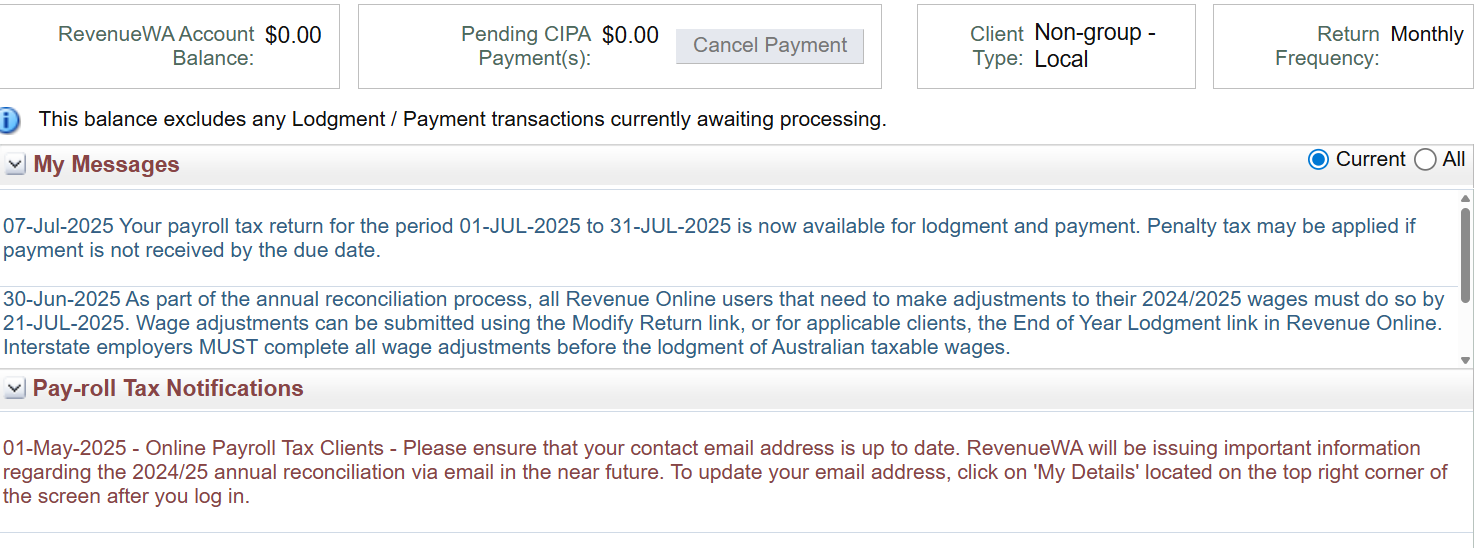This screenshot has width=1474, height=548.
Task: Collapse the Pay-roll Tax Notifications arrow
Action: pos(14,389)
